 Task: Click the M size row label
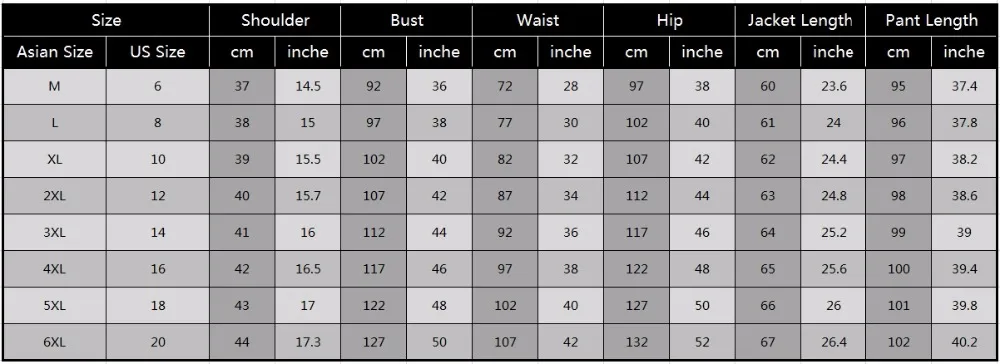[54, 86]
